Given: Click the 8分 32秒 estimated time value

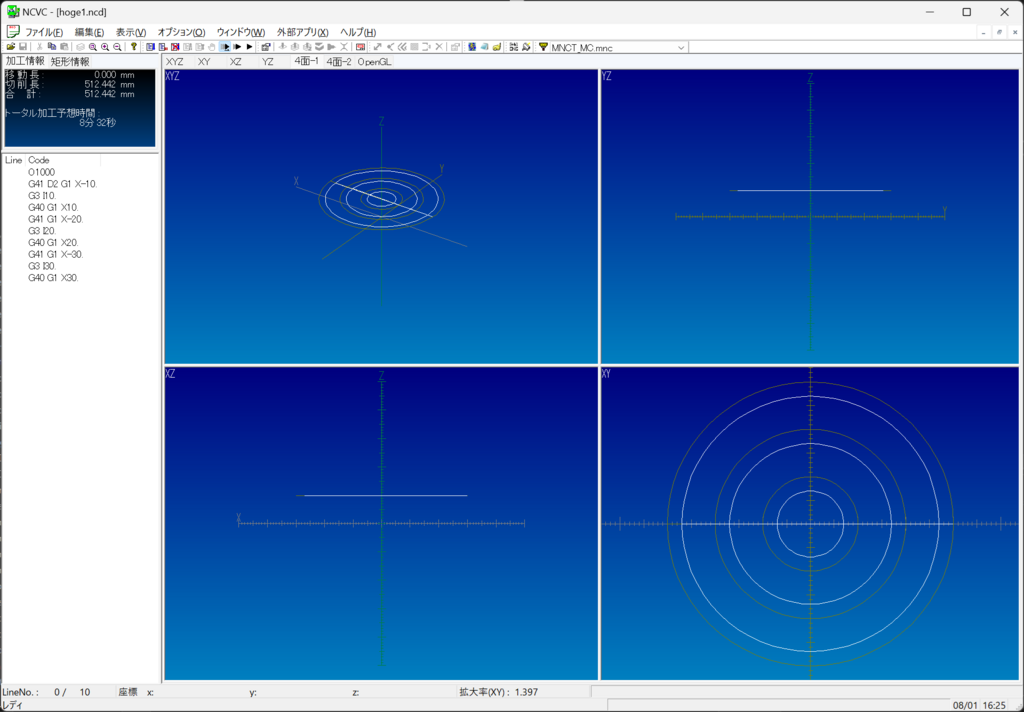Looking at the screenshot, I should [x=97, y=123].
